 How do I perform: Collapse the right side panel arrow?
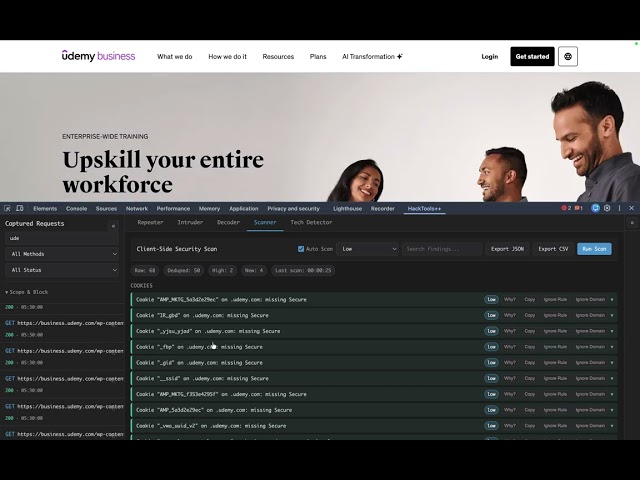tap(632, 222)
